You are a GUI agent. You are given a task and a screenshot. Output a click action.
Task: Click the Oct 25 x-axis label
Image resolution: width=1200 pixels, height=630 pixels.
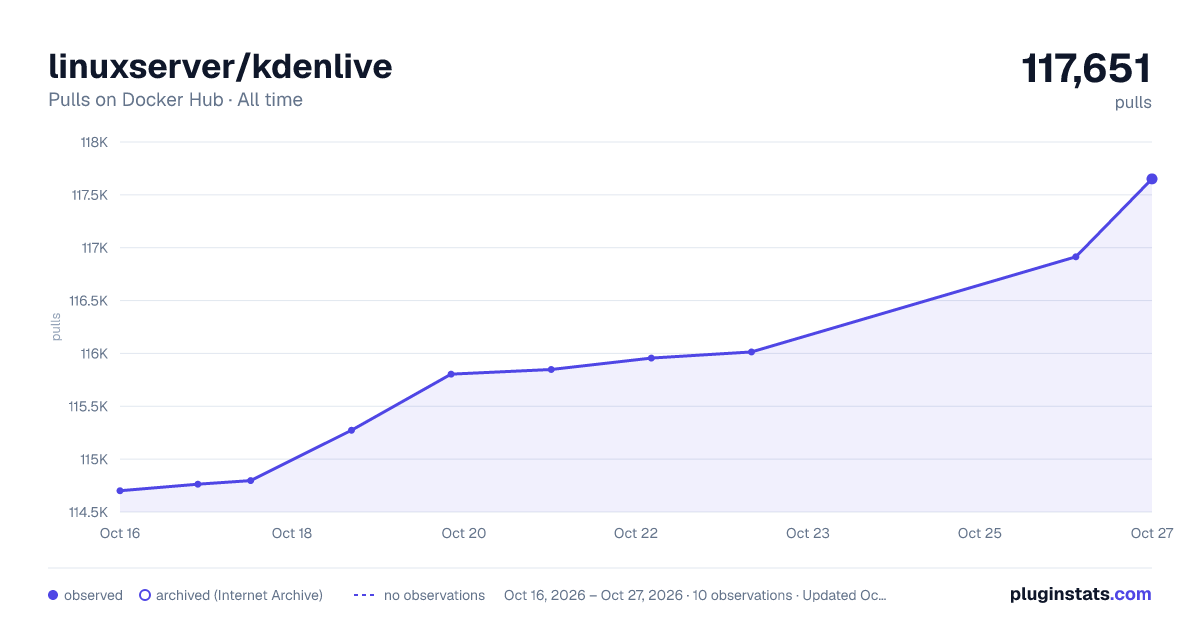click(x=980, y=533)
